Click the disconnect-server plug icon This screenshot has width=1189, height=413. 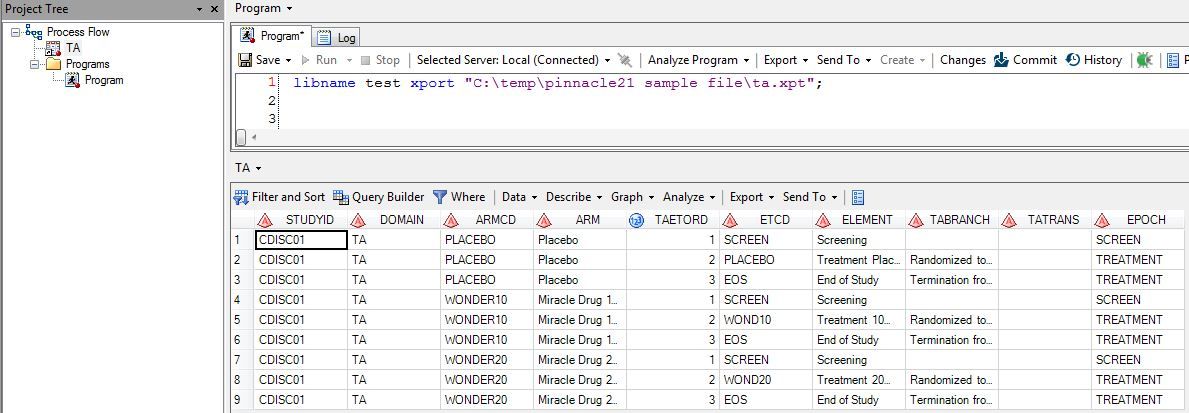tap(625, 60)
